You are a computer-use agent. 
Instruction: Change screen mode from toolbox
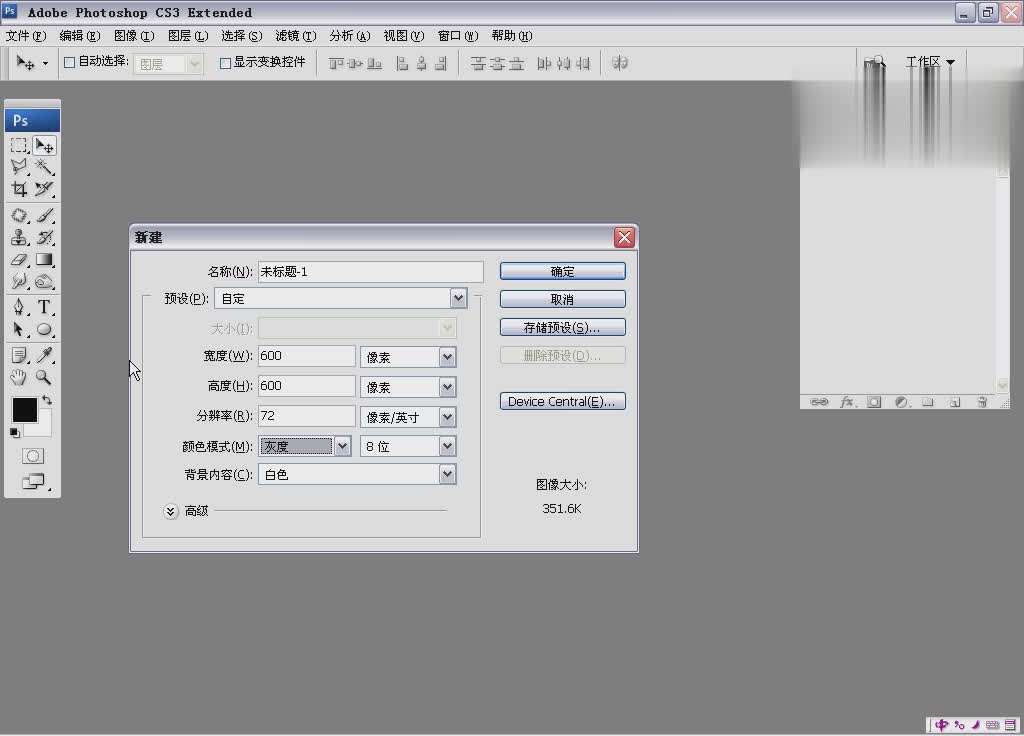click(x=33, y=482)
